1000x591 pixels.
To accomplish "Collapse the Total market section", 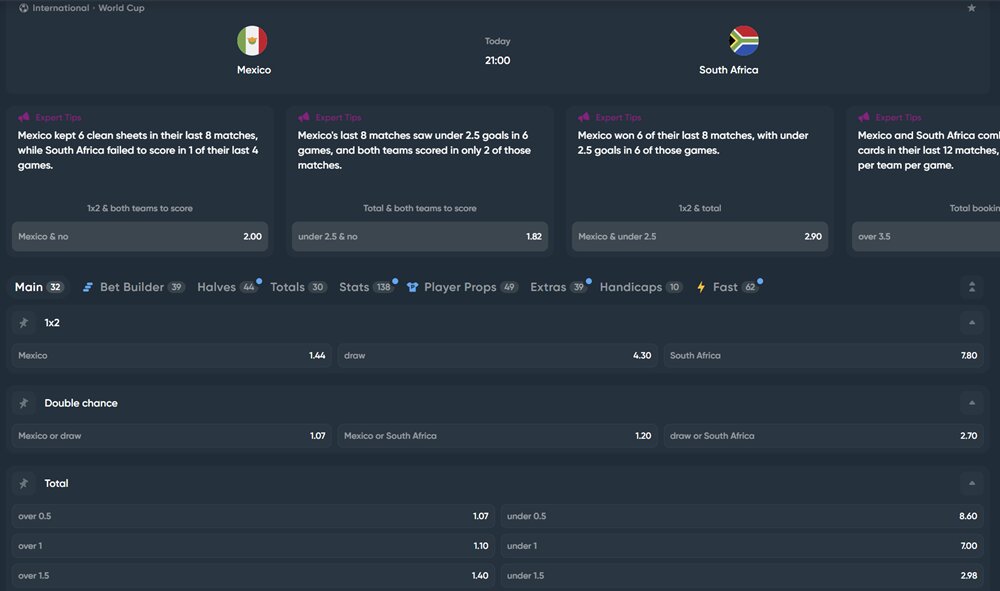I will point(972,483).
